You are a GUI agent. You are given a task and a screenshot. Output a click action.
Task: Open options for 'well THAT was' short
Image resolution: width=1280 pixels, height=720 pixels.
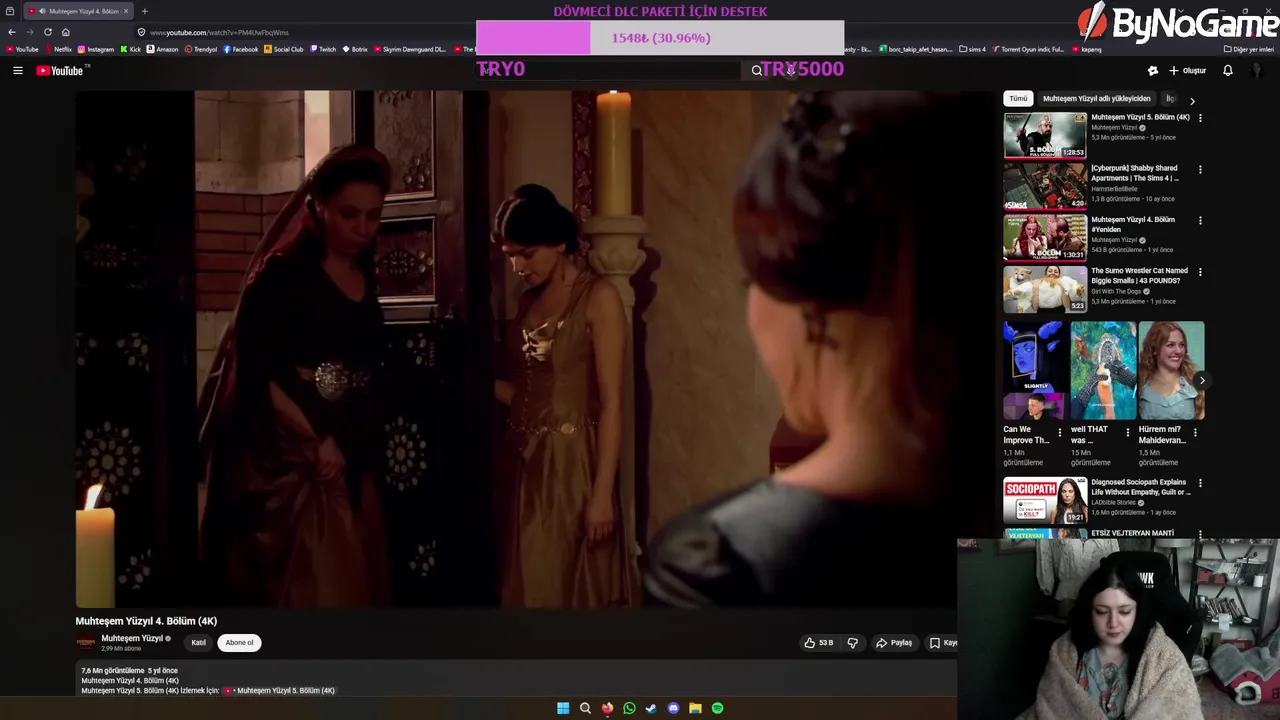coord(1127,432)
